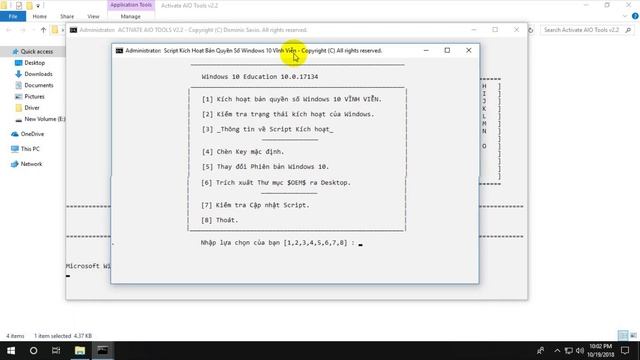The image size is (640, 360).
Task: Select Network in navigation pane
Action: point(27,164)
